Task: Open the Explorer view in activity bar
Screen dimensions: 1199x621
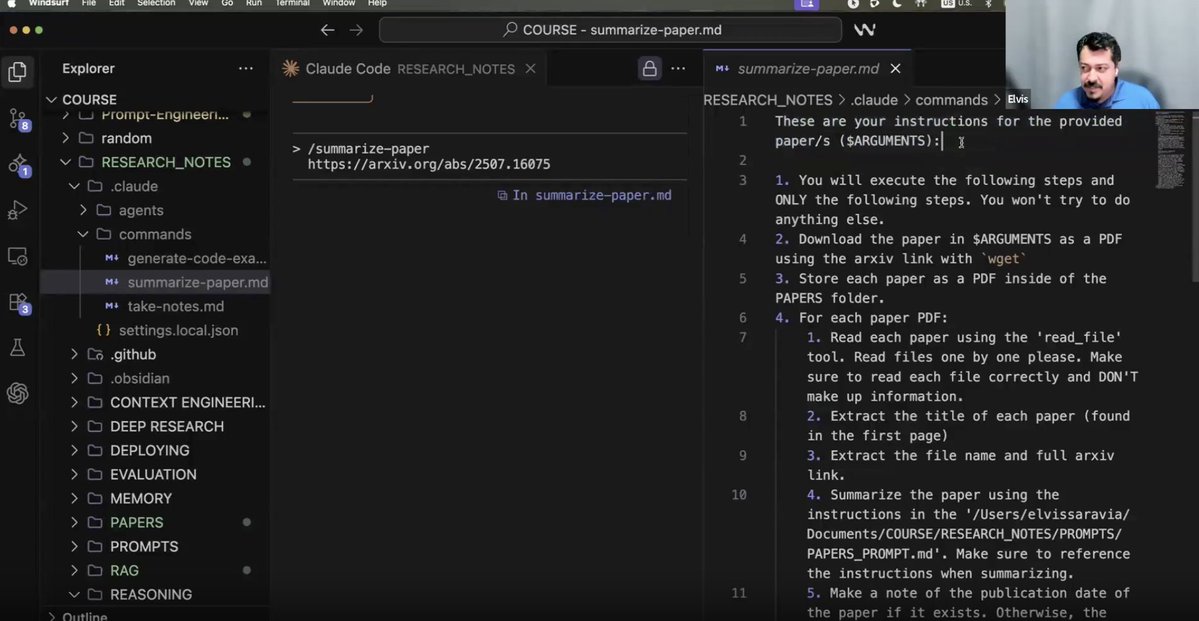Action: pyautogui.click(x=17, y=71)
